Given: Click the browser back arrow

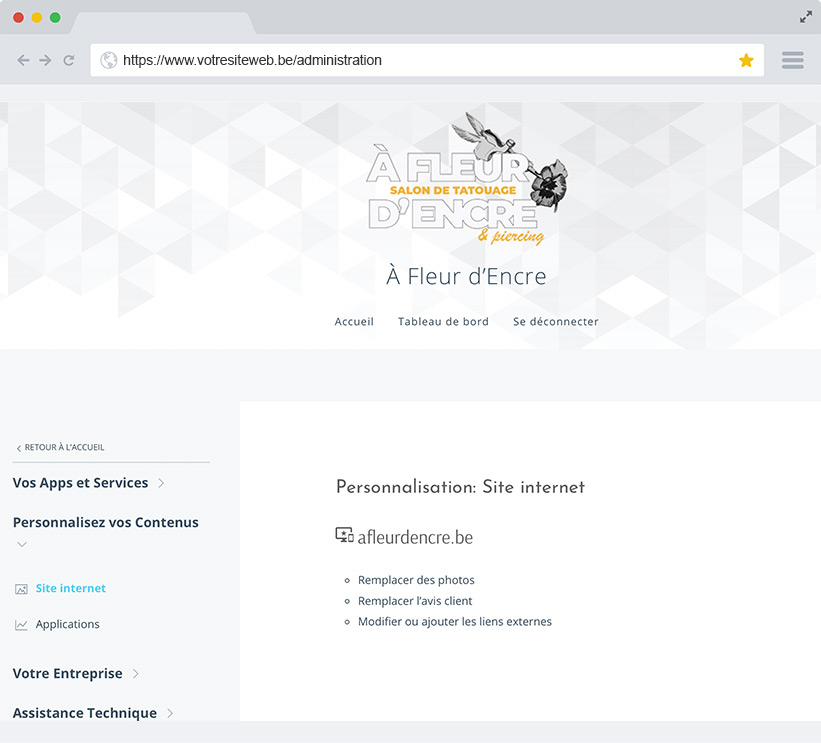Looking at the screenshot, I should pyautogui.click(x=23, y=60).
